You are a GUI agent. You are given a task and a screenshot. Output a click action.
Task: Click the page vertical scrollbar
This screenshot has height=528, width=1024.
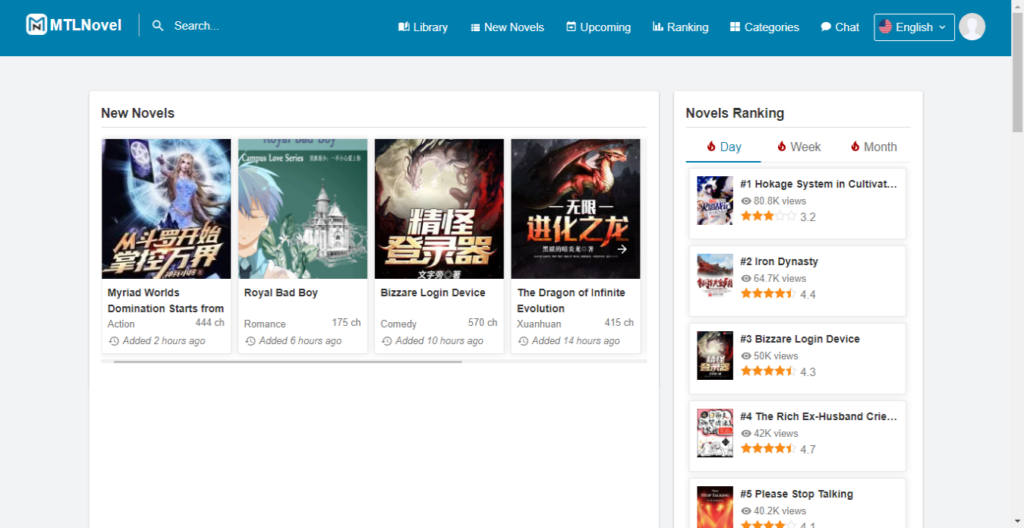(x=1017, y=72)
